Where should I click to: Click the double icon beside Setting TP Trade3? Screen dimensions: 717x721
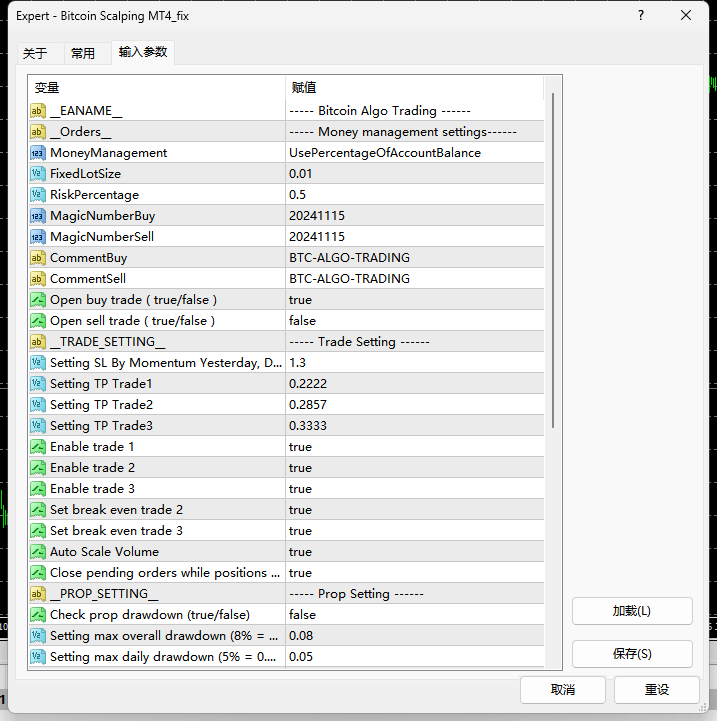(38, 426)
